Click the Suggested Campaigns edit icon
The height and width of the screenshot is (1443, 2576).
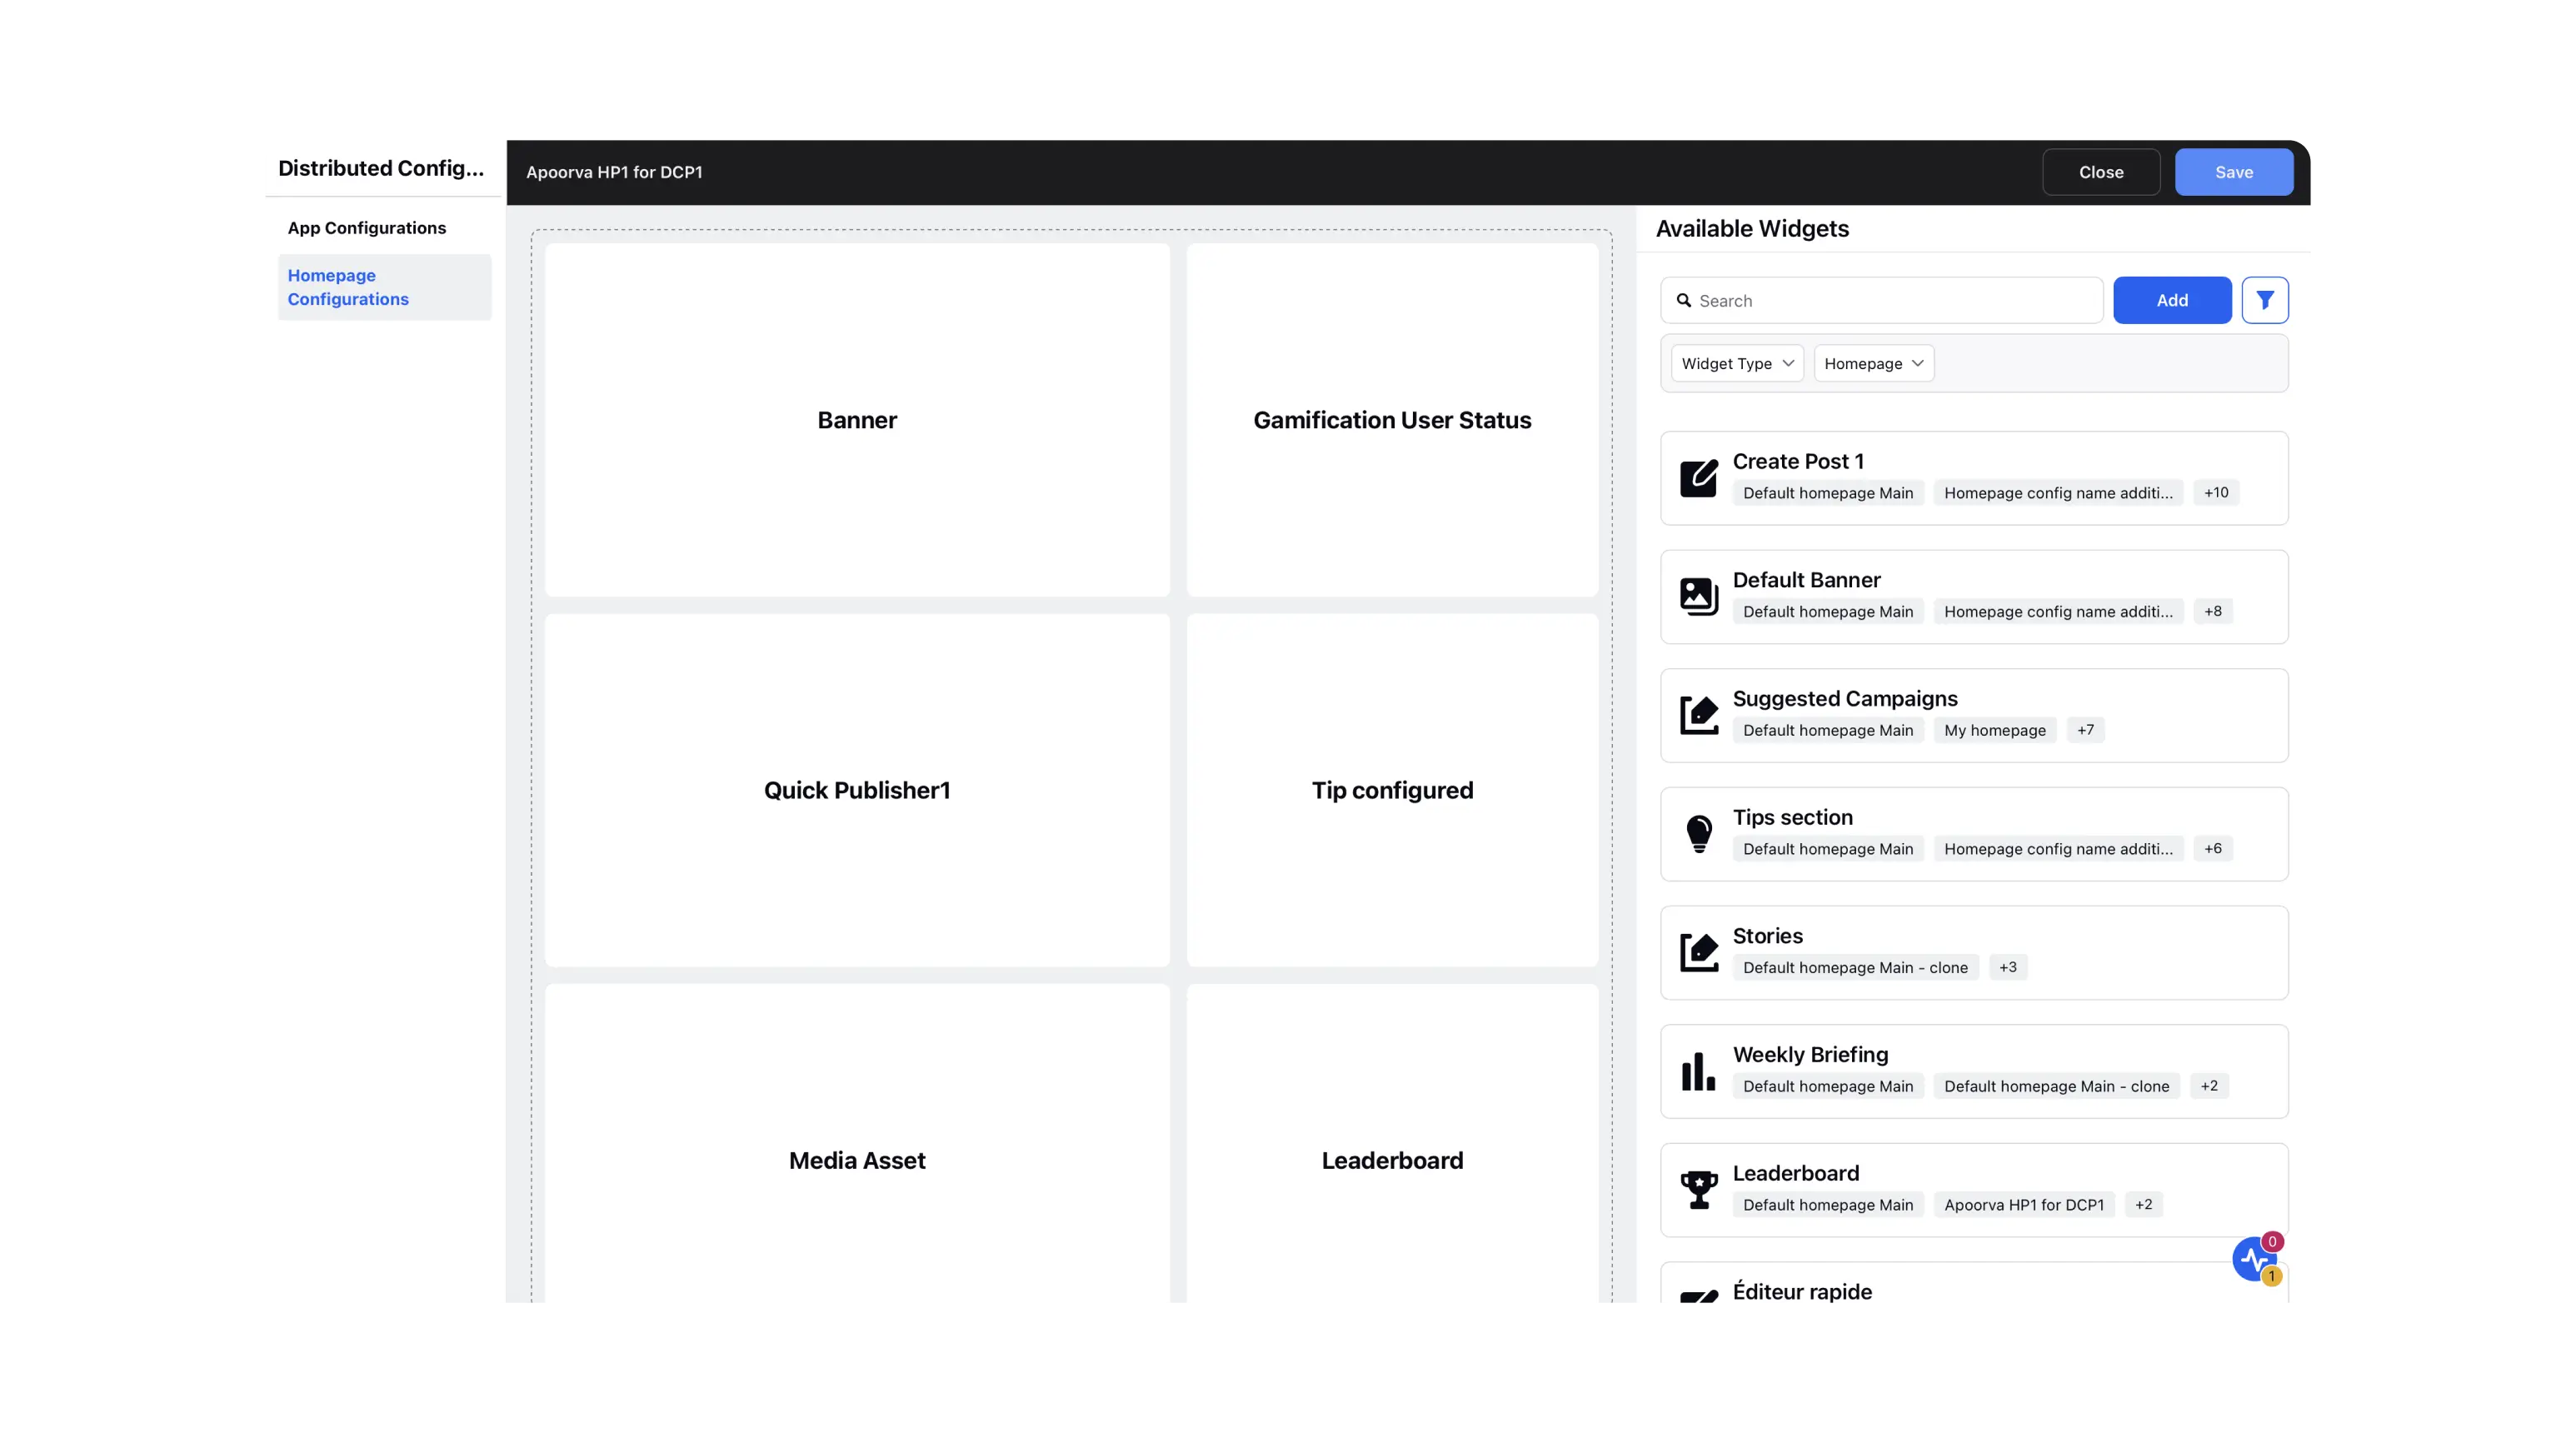tap(1698, 715)
